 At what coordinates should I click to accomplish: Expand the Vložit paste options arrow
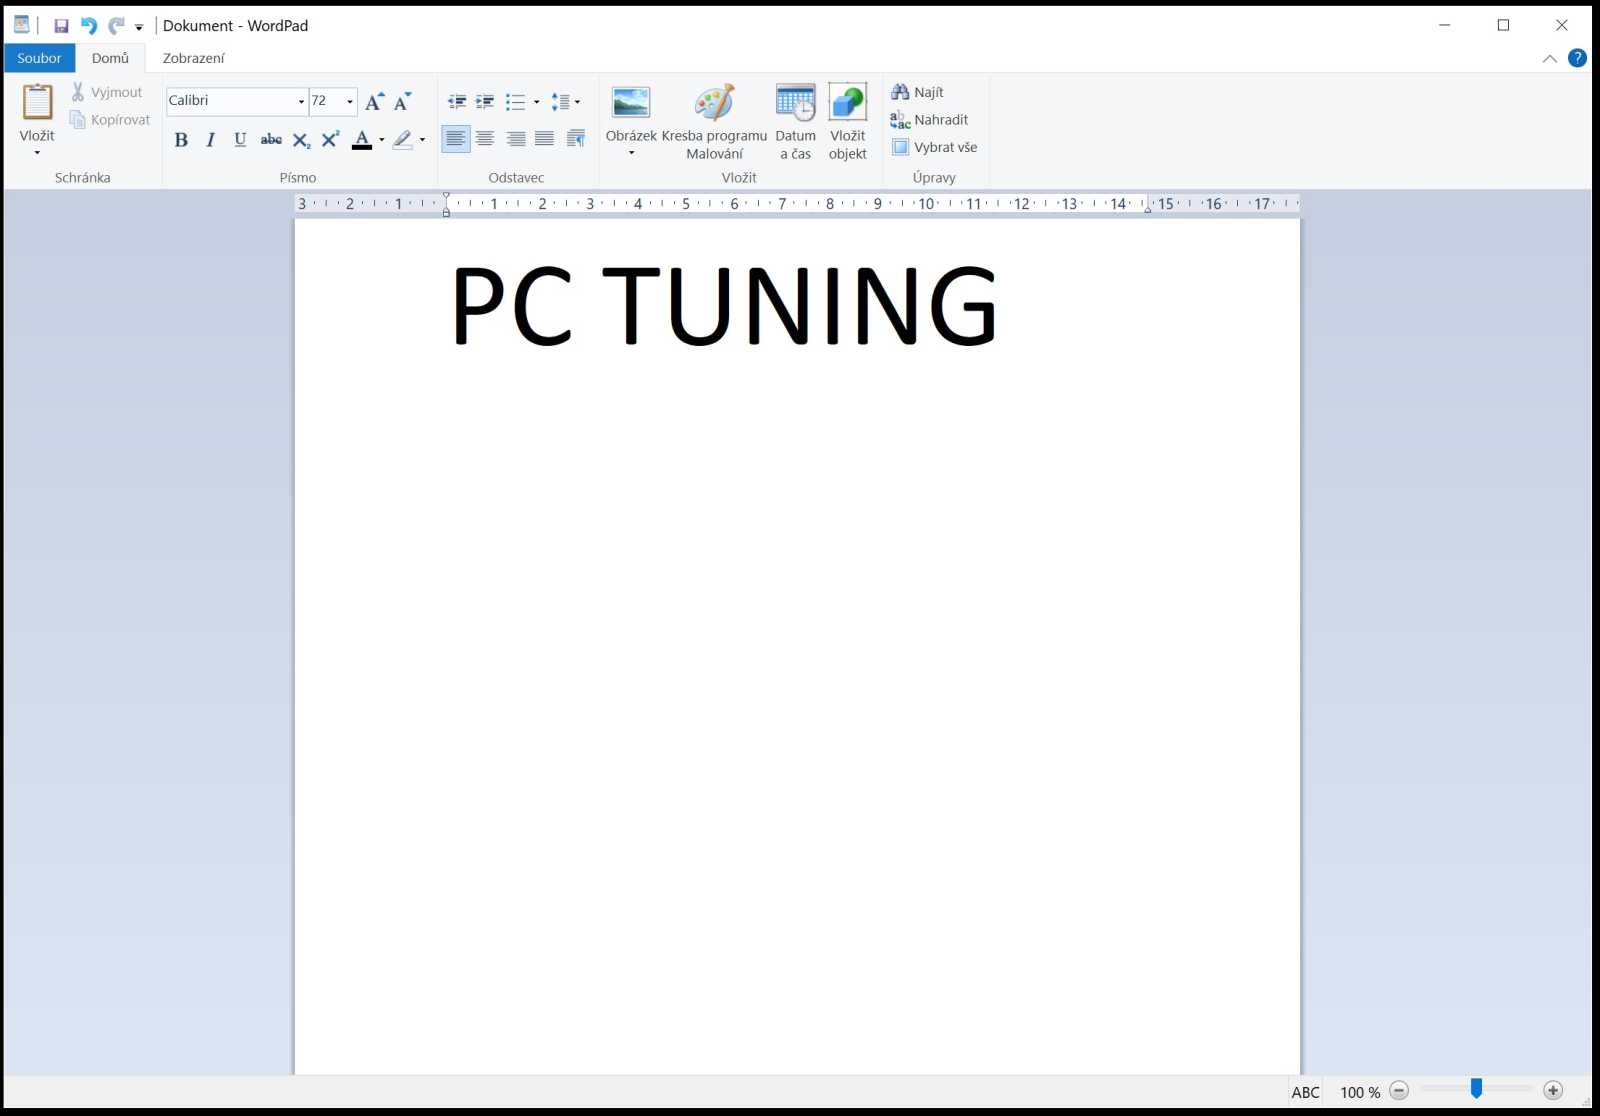click(37, 153)
